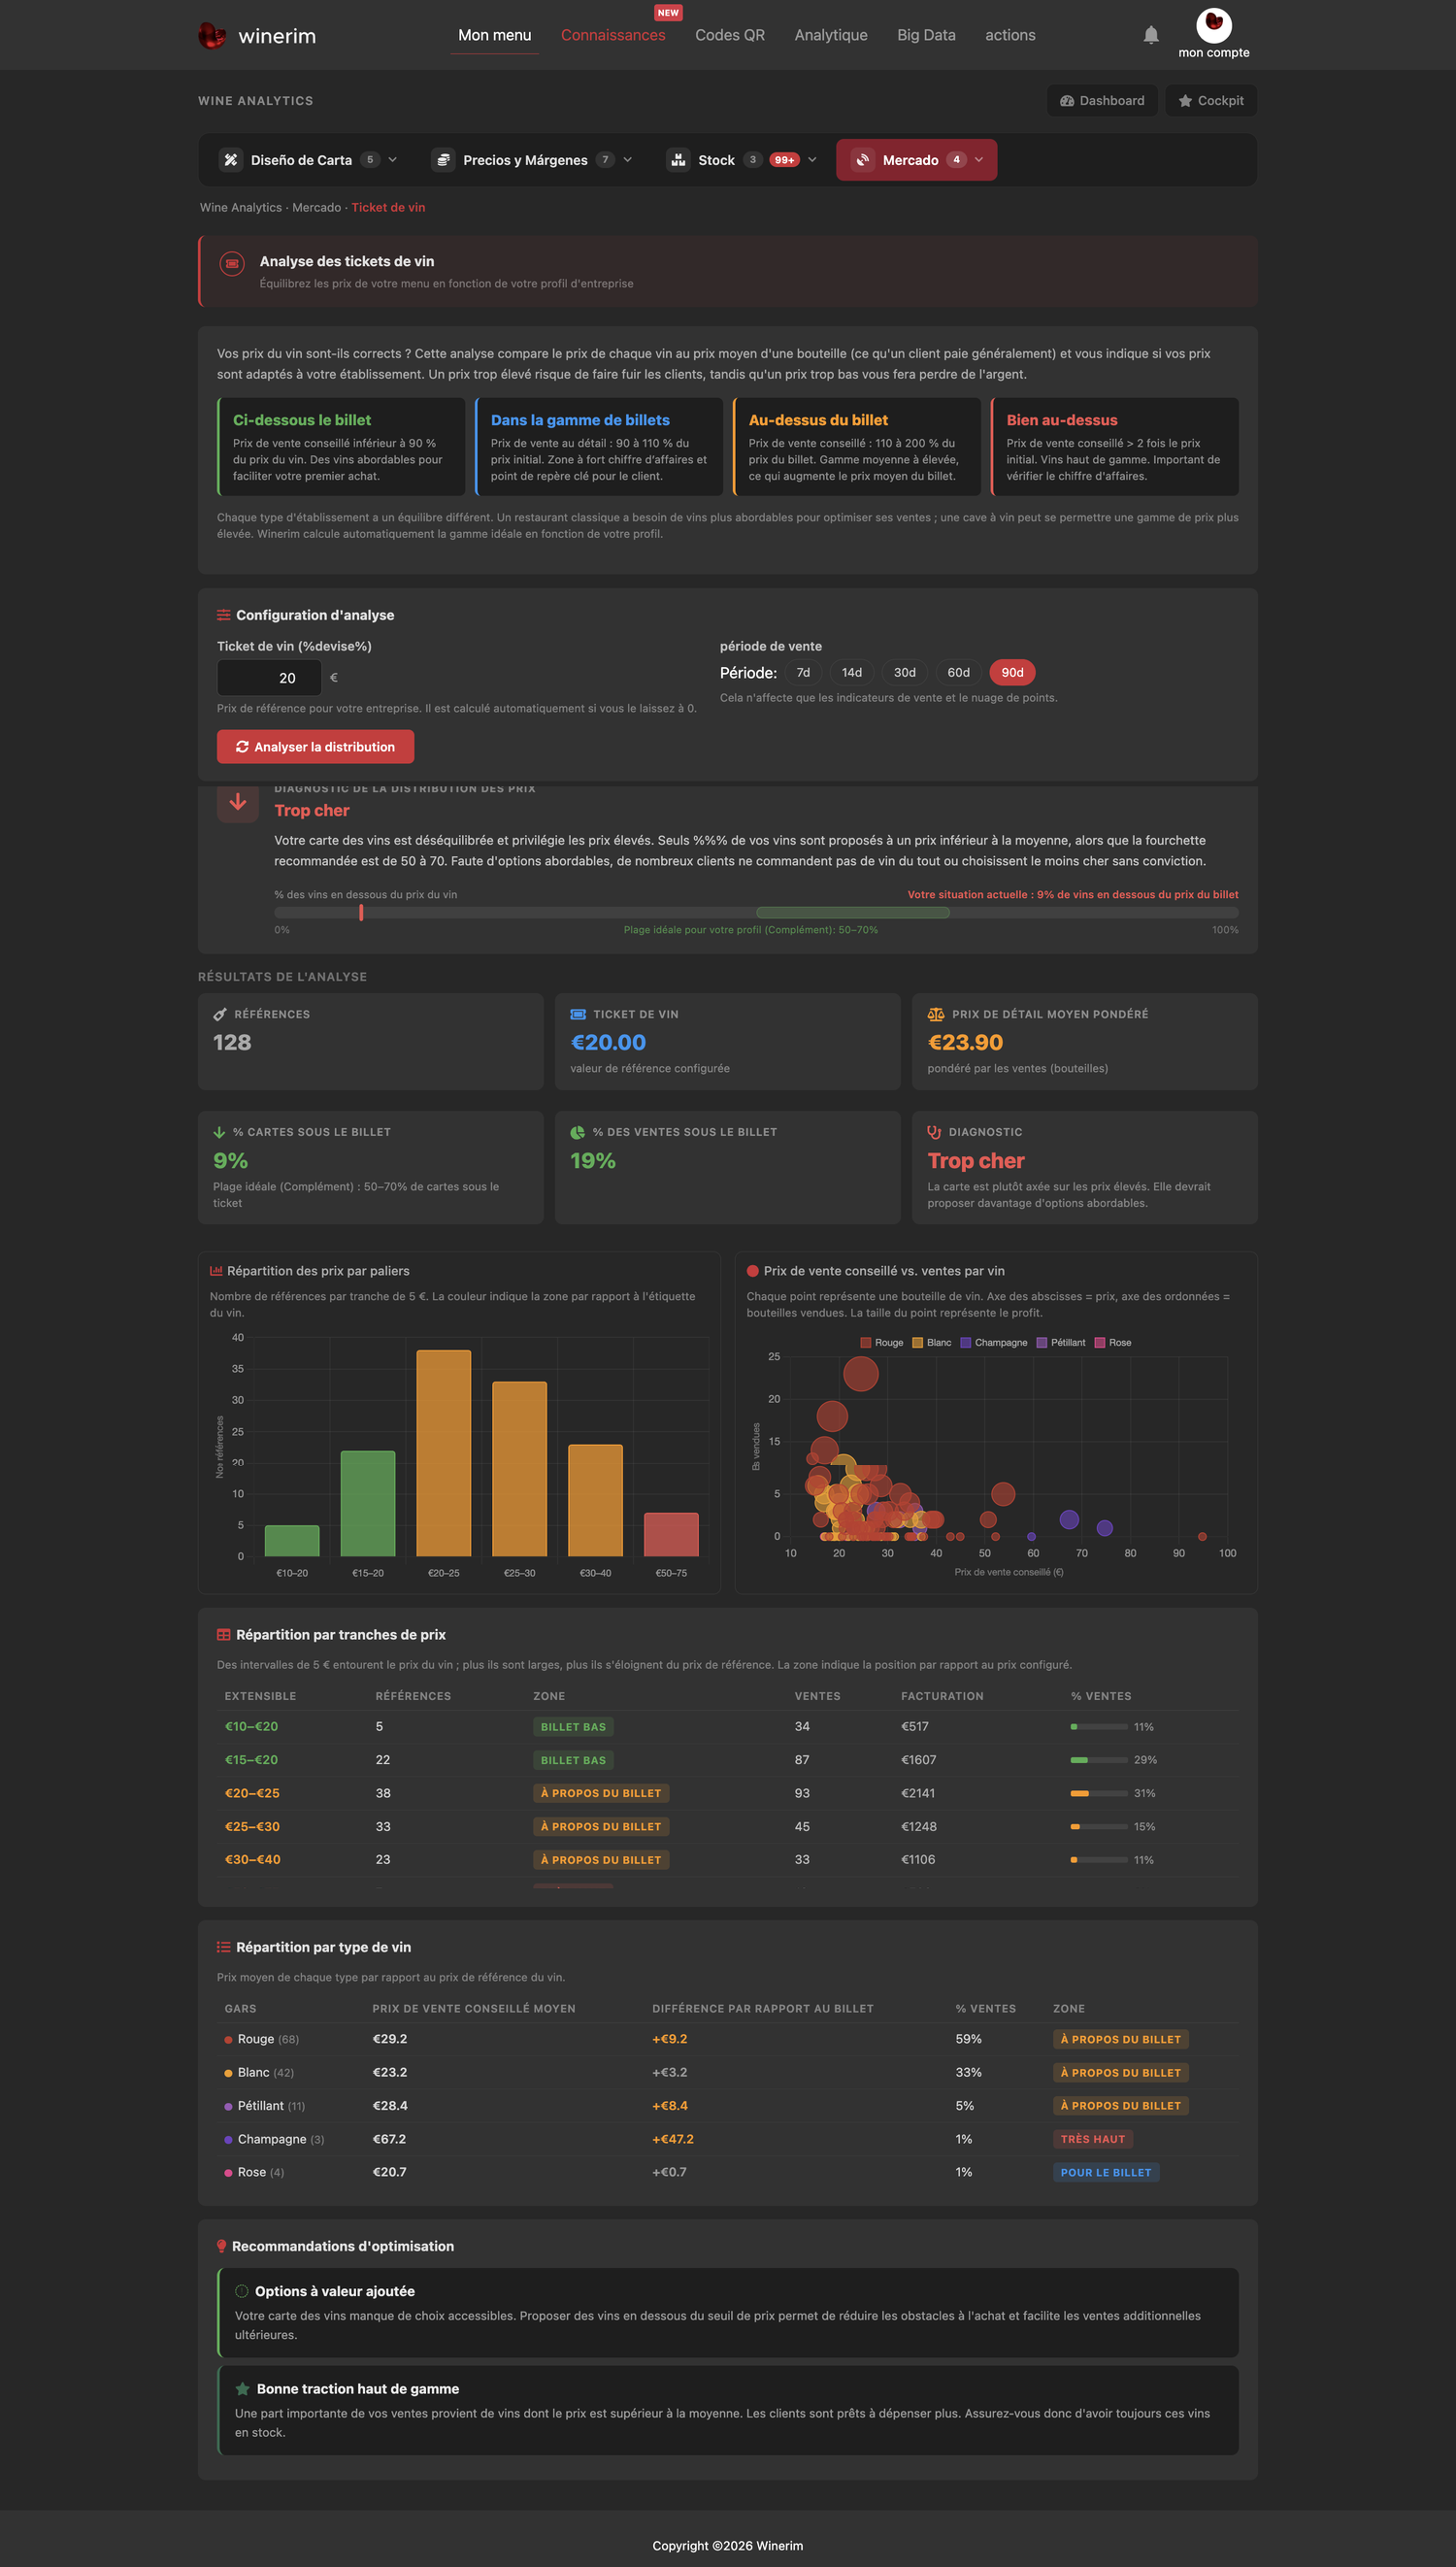Open the notifications bell
This screenshot has height=2567, width=1456.
(x=1151, y=35)
